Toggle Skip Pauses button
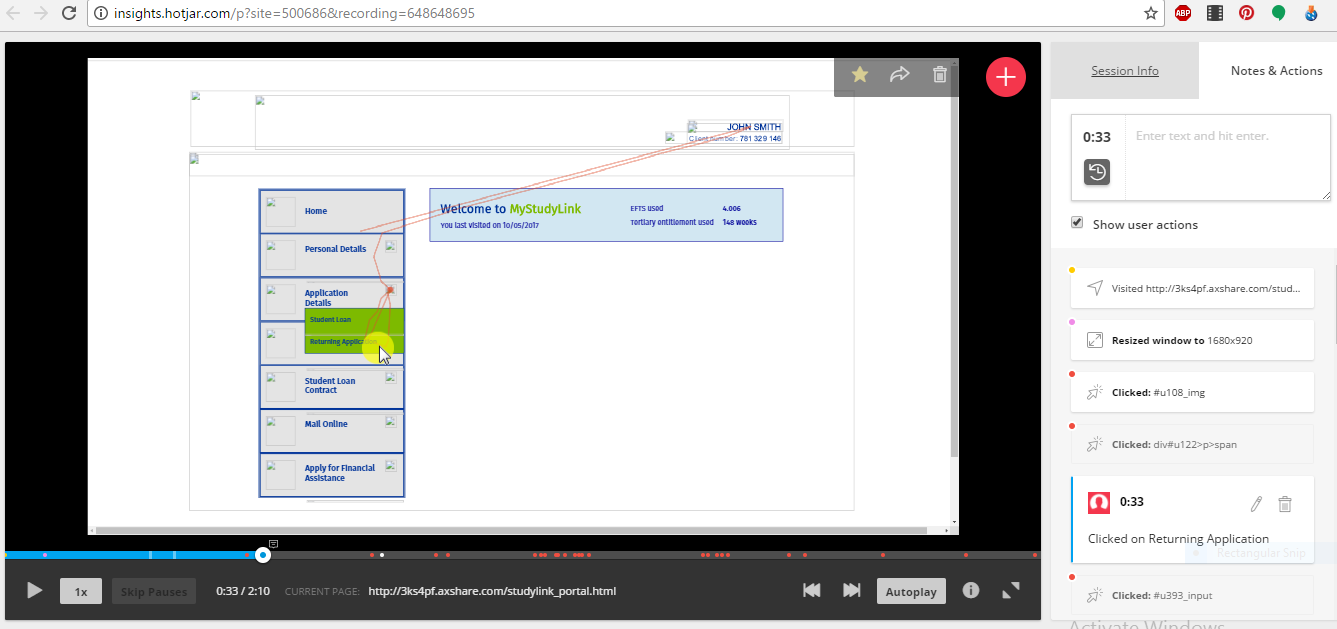The width and height of the screenshot is (1337, 629). pyautogui.click(x=154, y=591)
